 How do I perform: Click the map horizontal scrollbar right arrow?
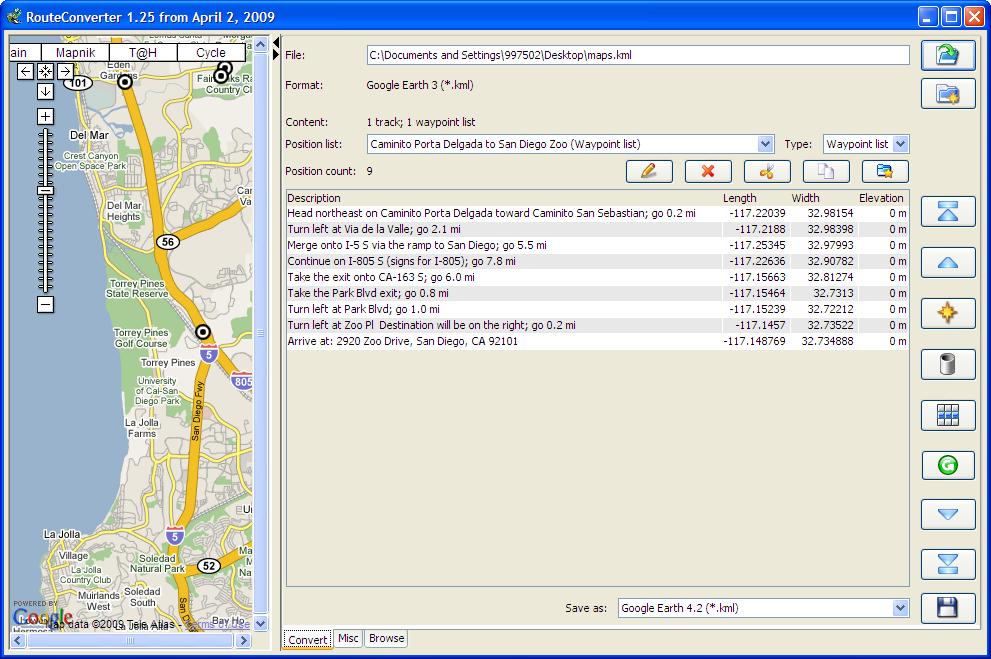(x=243, y=640)
